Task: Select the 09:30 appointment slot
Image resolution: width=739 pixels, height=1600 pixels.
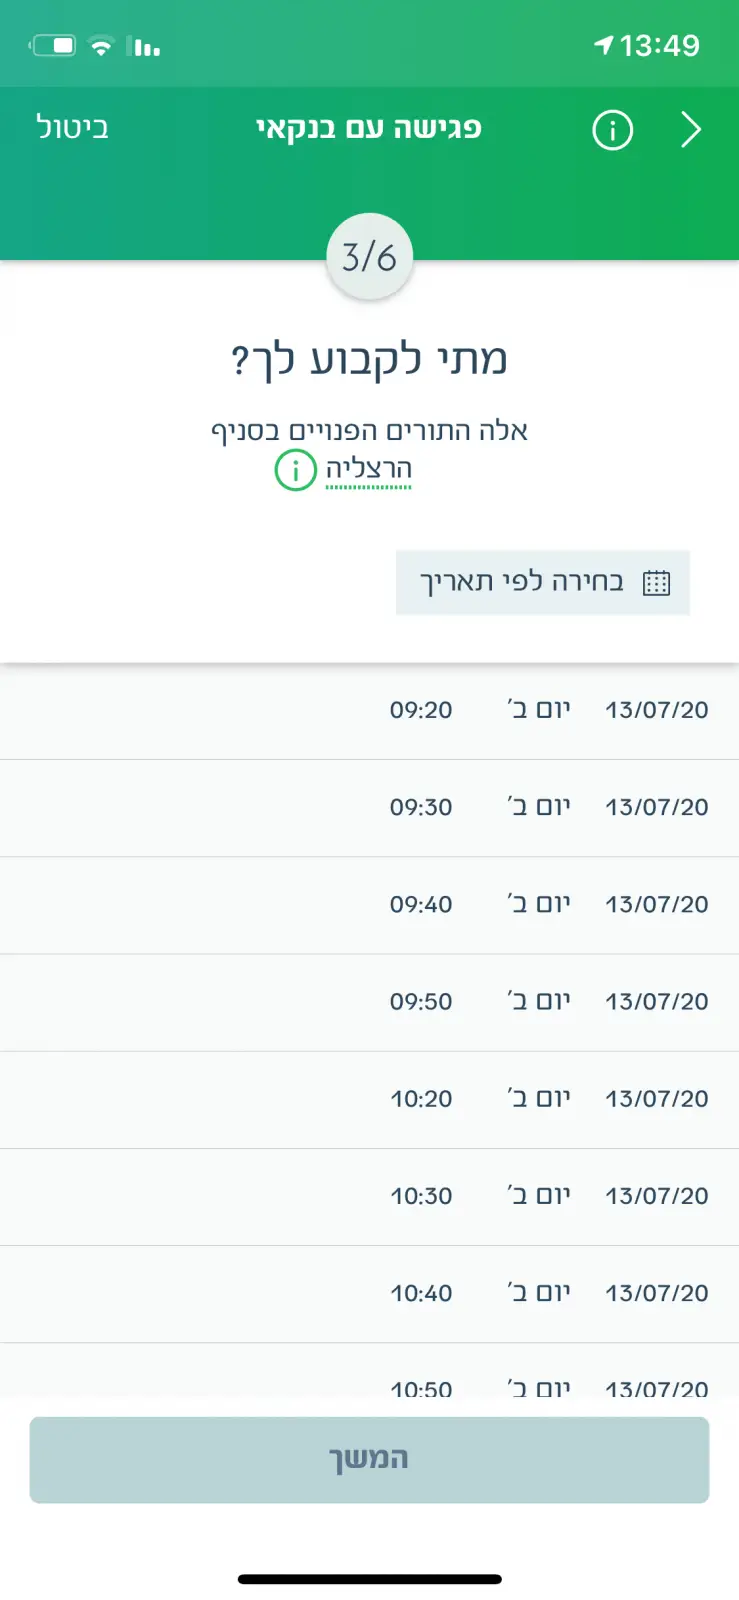Action: [369, 807]
